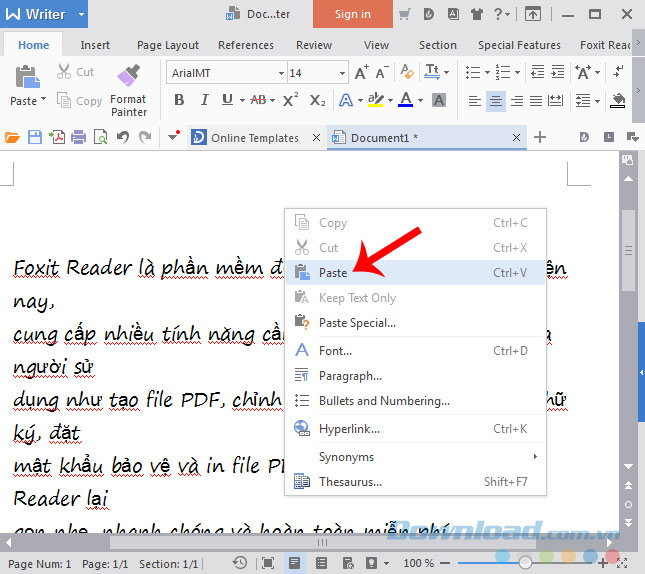Expand bullets list dropdown arrow
This screenshot has width=645, height=574.
click(x=487, y=72)
